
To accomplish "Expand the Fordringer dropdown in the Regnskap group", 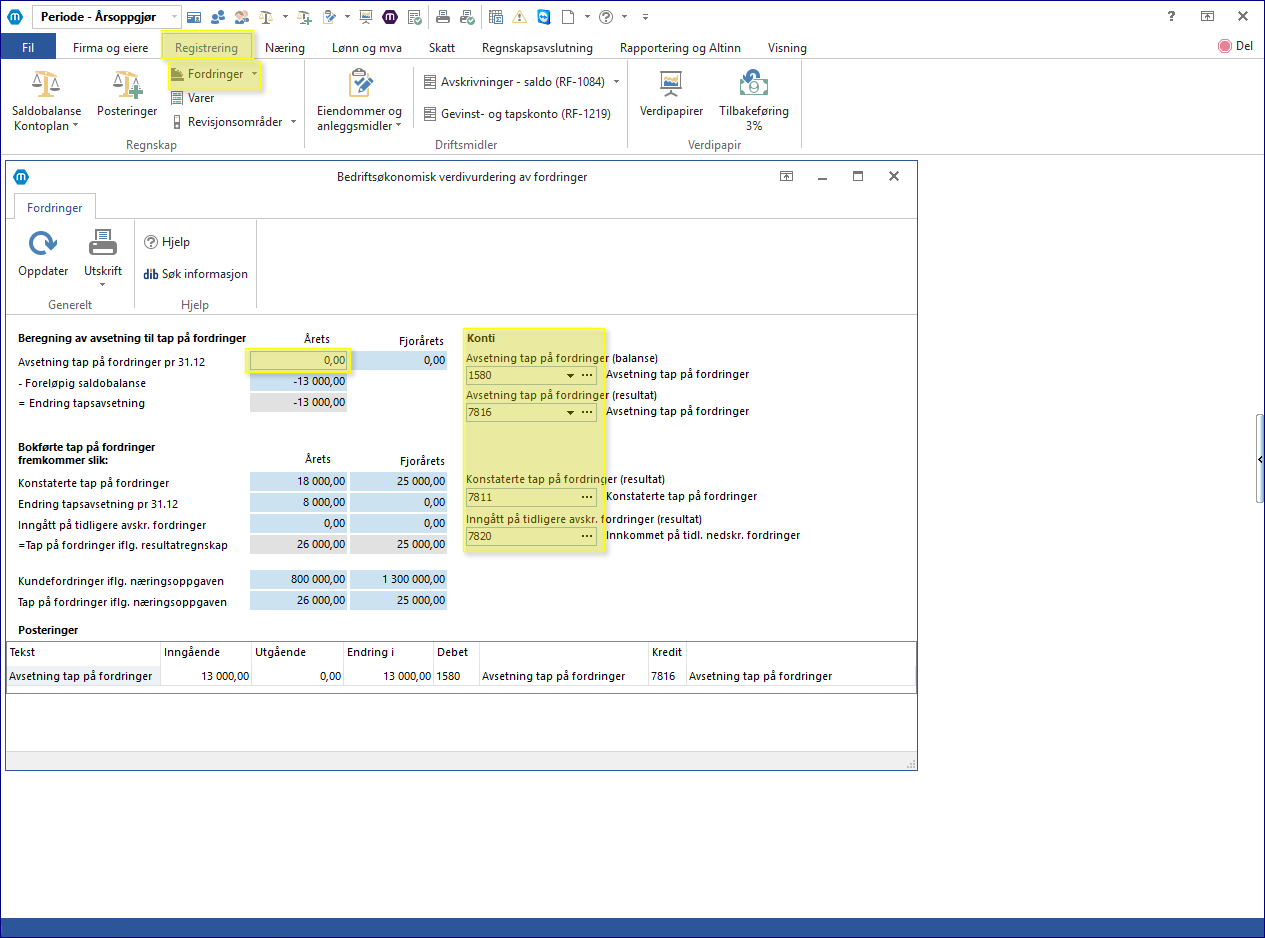I will tap(255, 74).
